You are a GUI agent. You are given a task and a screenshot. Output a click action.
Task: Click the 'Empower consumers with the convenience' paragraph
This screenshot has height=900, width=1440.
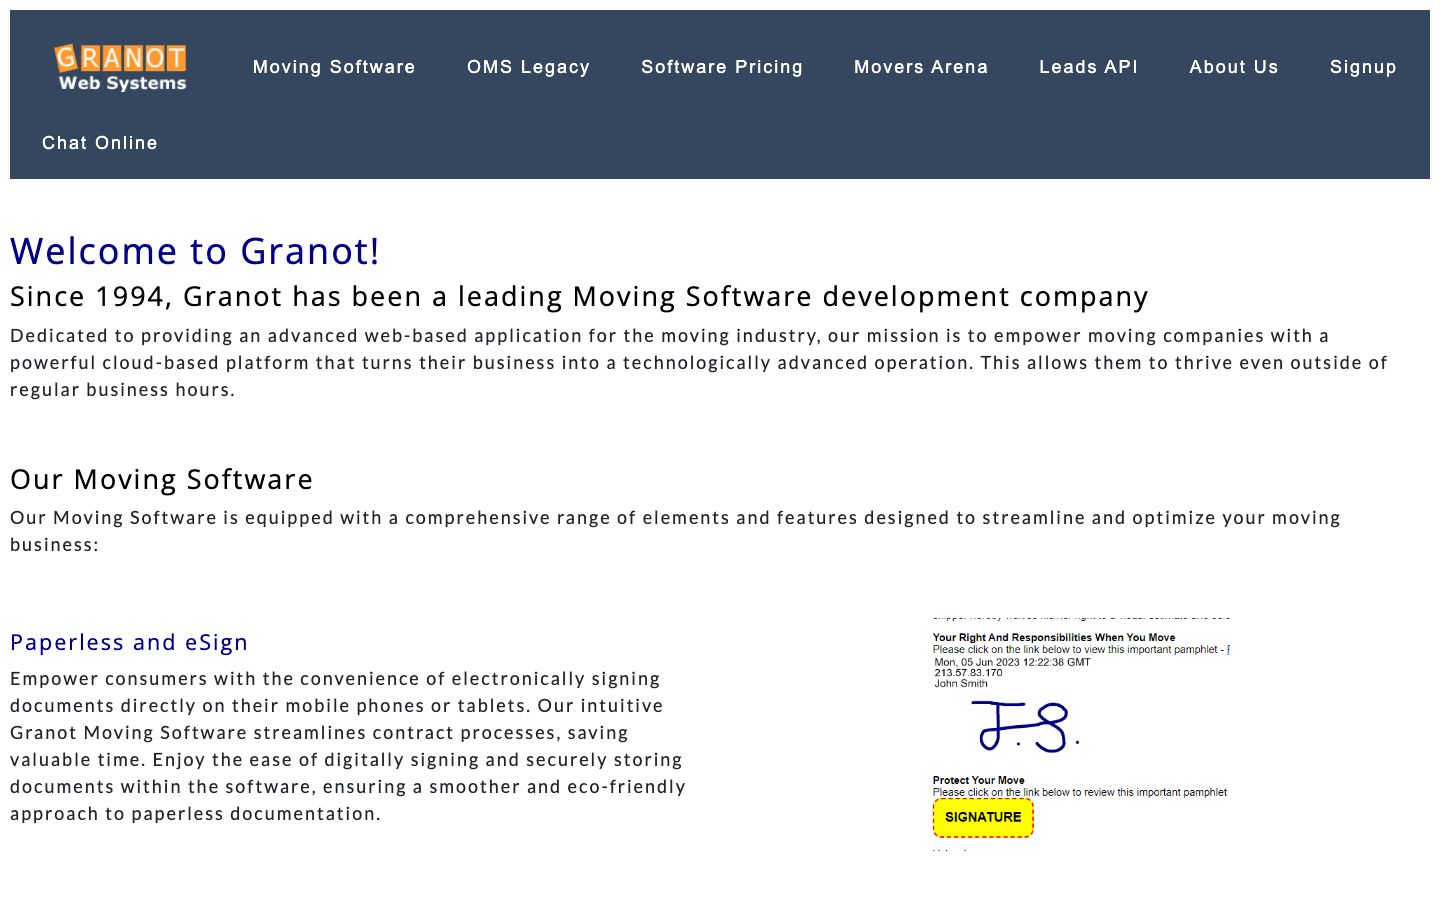348,746
